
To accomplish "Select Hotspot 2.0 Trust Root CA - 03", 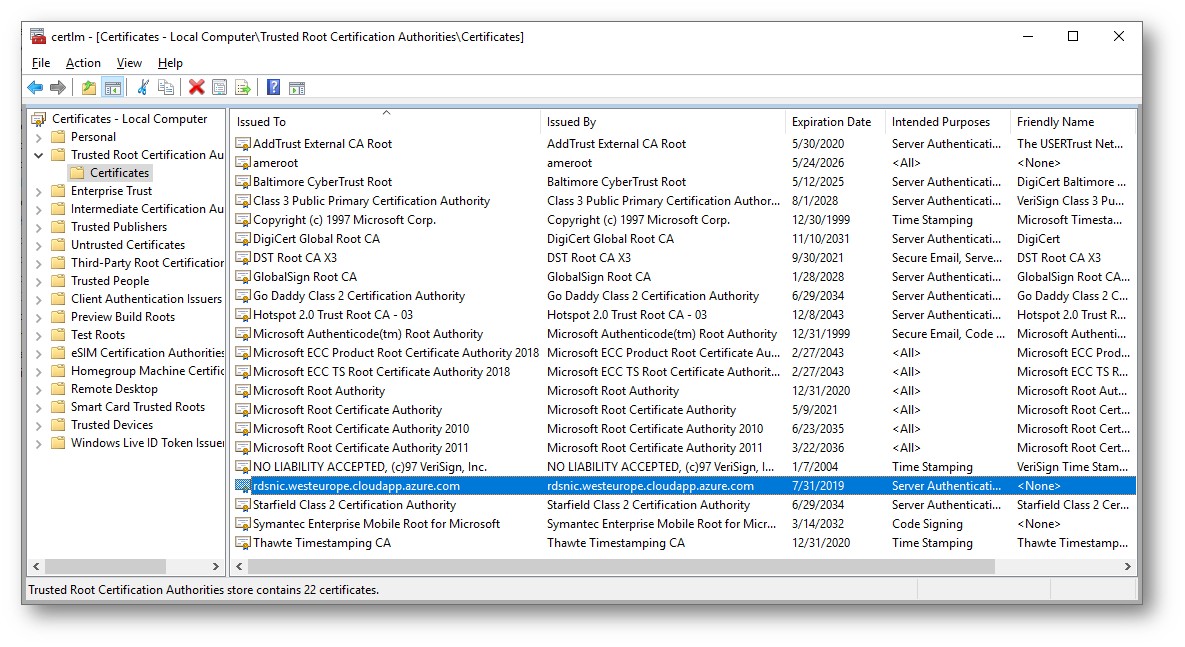I will coord(685,315).
